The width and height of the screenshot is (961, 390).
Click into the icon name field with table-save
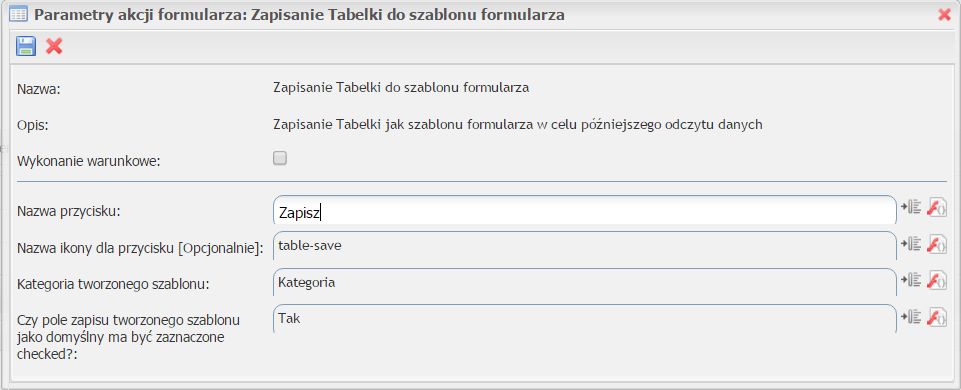585,247
